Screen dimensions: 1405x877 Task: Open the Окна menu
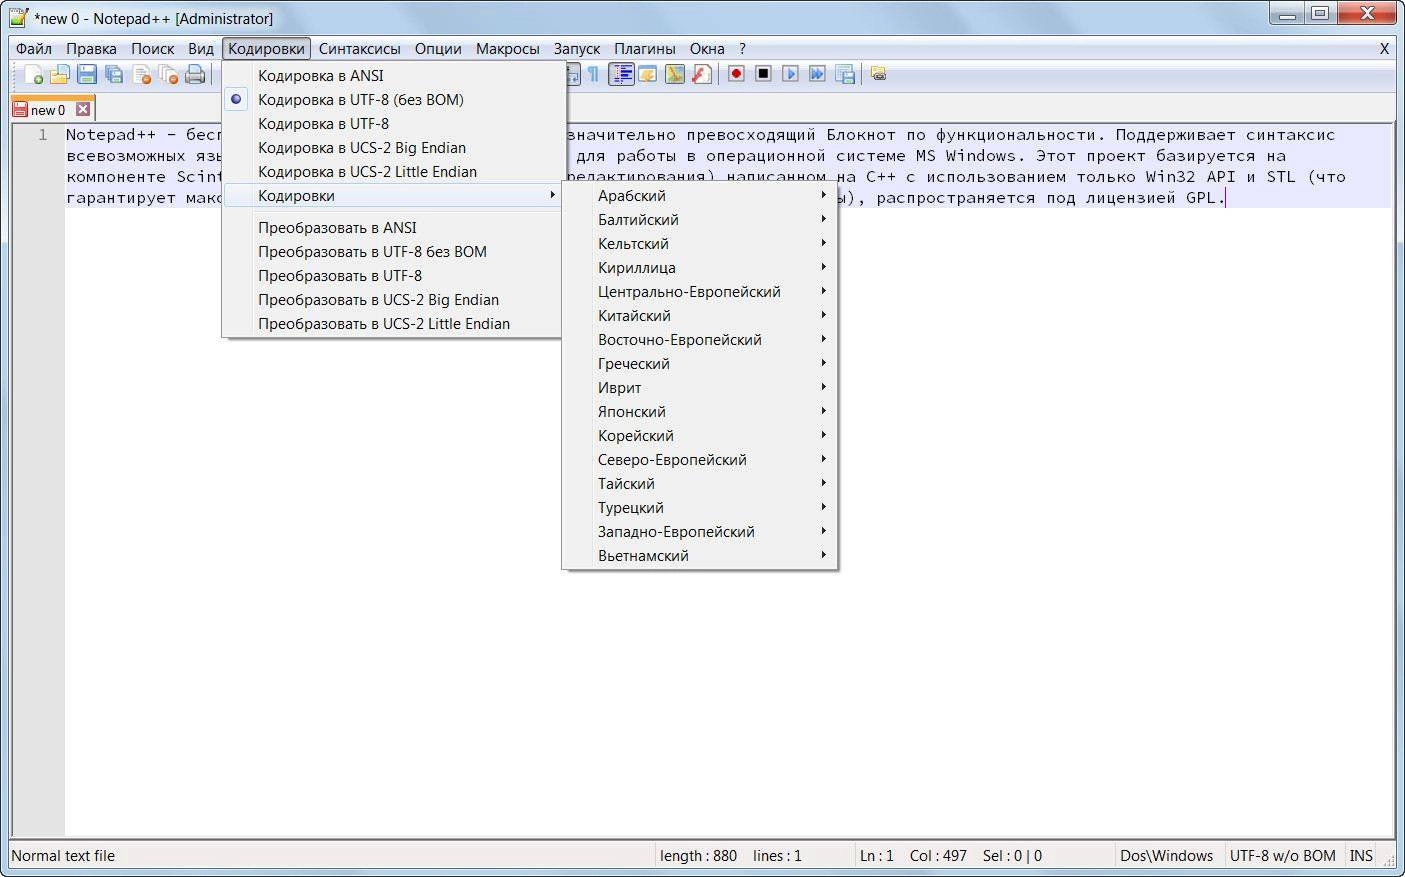(x=707, y=48)
